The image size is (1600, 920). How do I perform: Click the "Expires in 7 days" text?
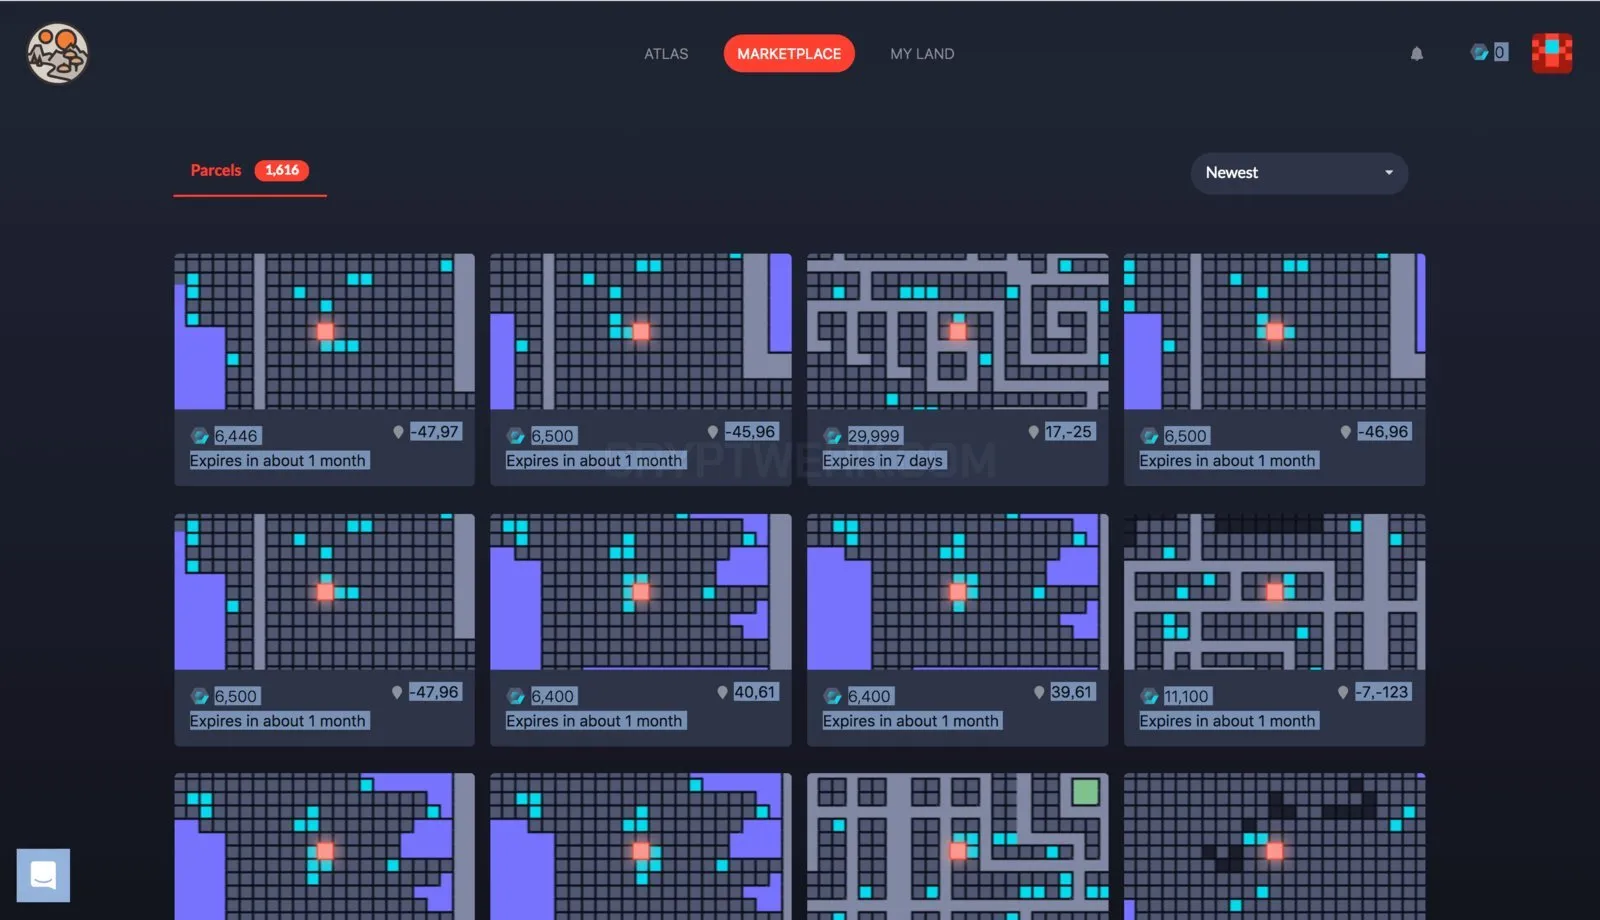point(883,461)
